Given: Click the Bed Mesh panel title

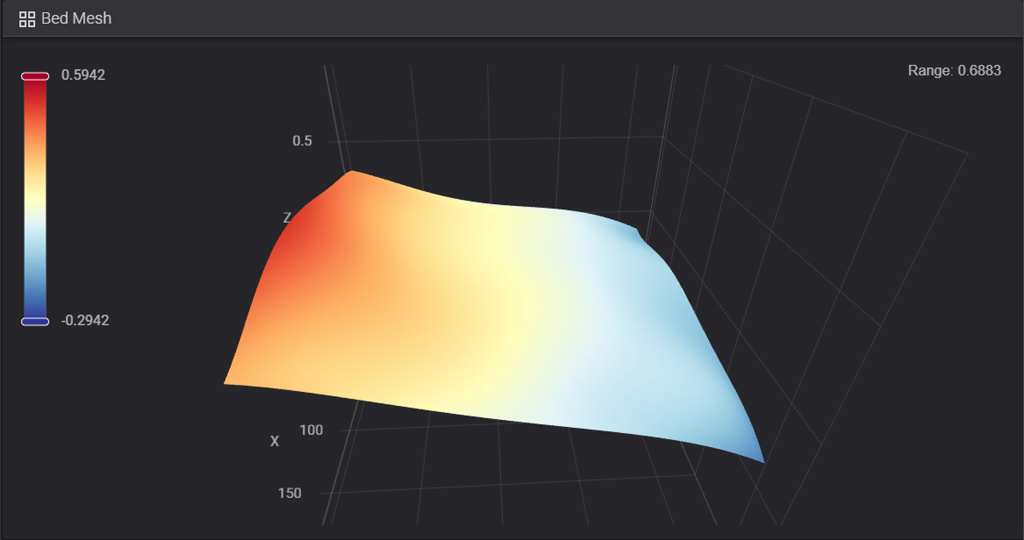Looking at the screenshot, I should [x=76, y=19].
